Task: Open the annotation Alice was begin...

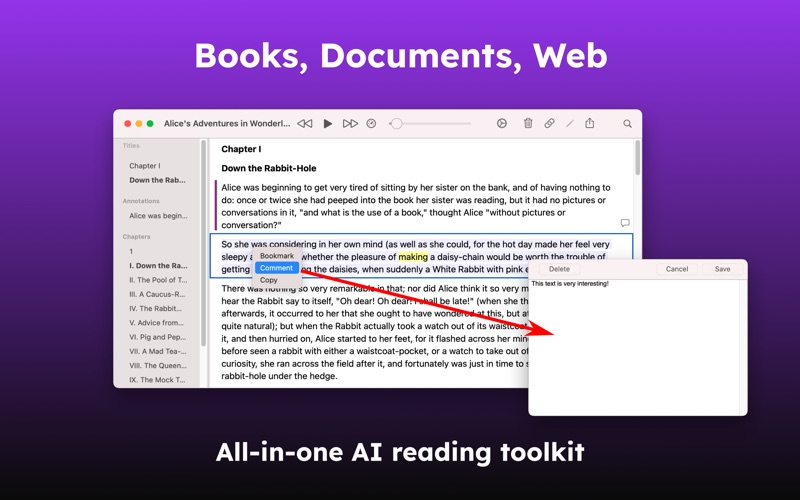Action: [x=158, y=216]
